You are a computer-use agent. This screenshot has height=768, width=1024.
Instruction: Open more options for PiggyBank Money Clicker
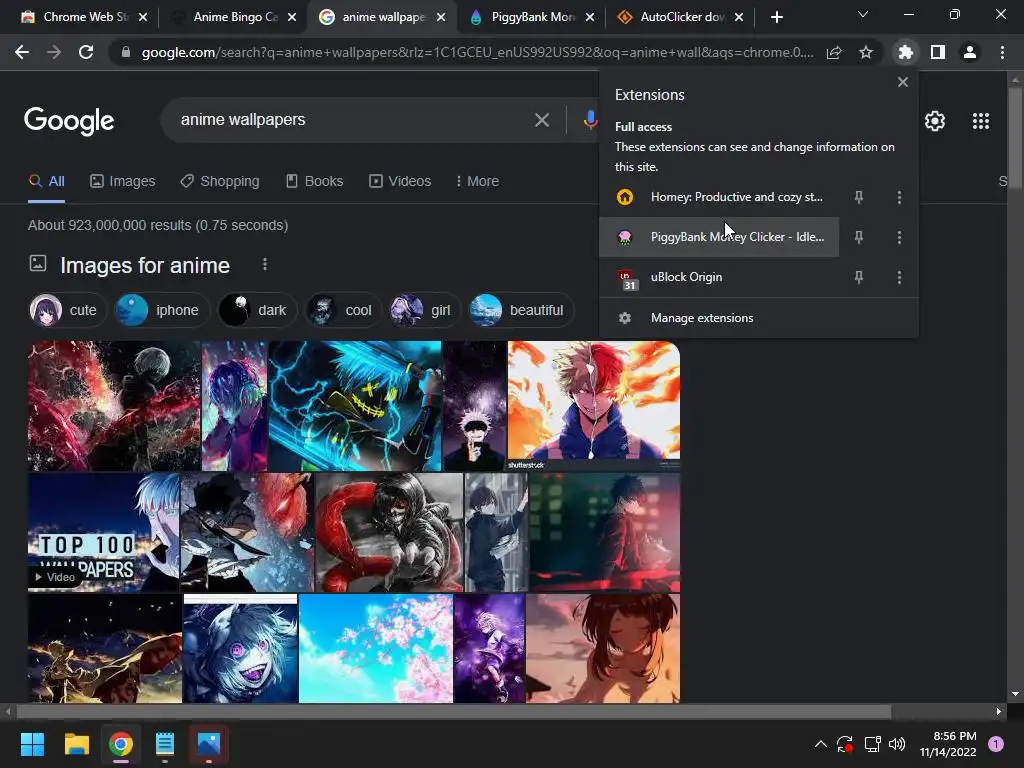coord(899,237)
